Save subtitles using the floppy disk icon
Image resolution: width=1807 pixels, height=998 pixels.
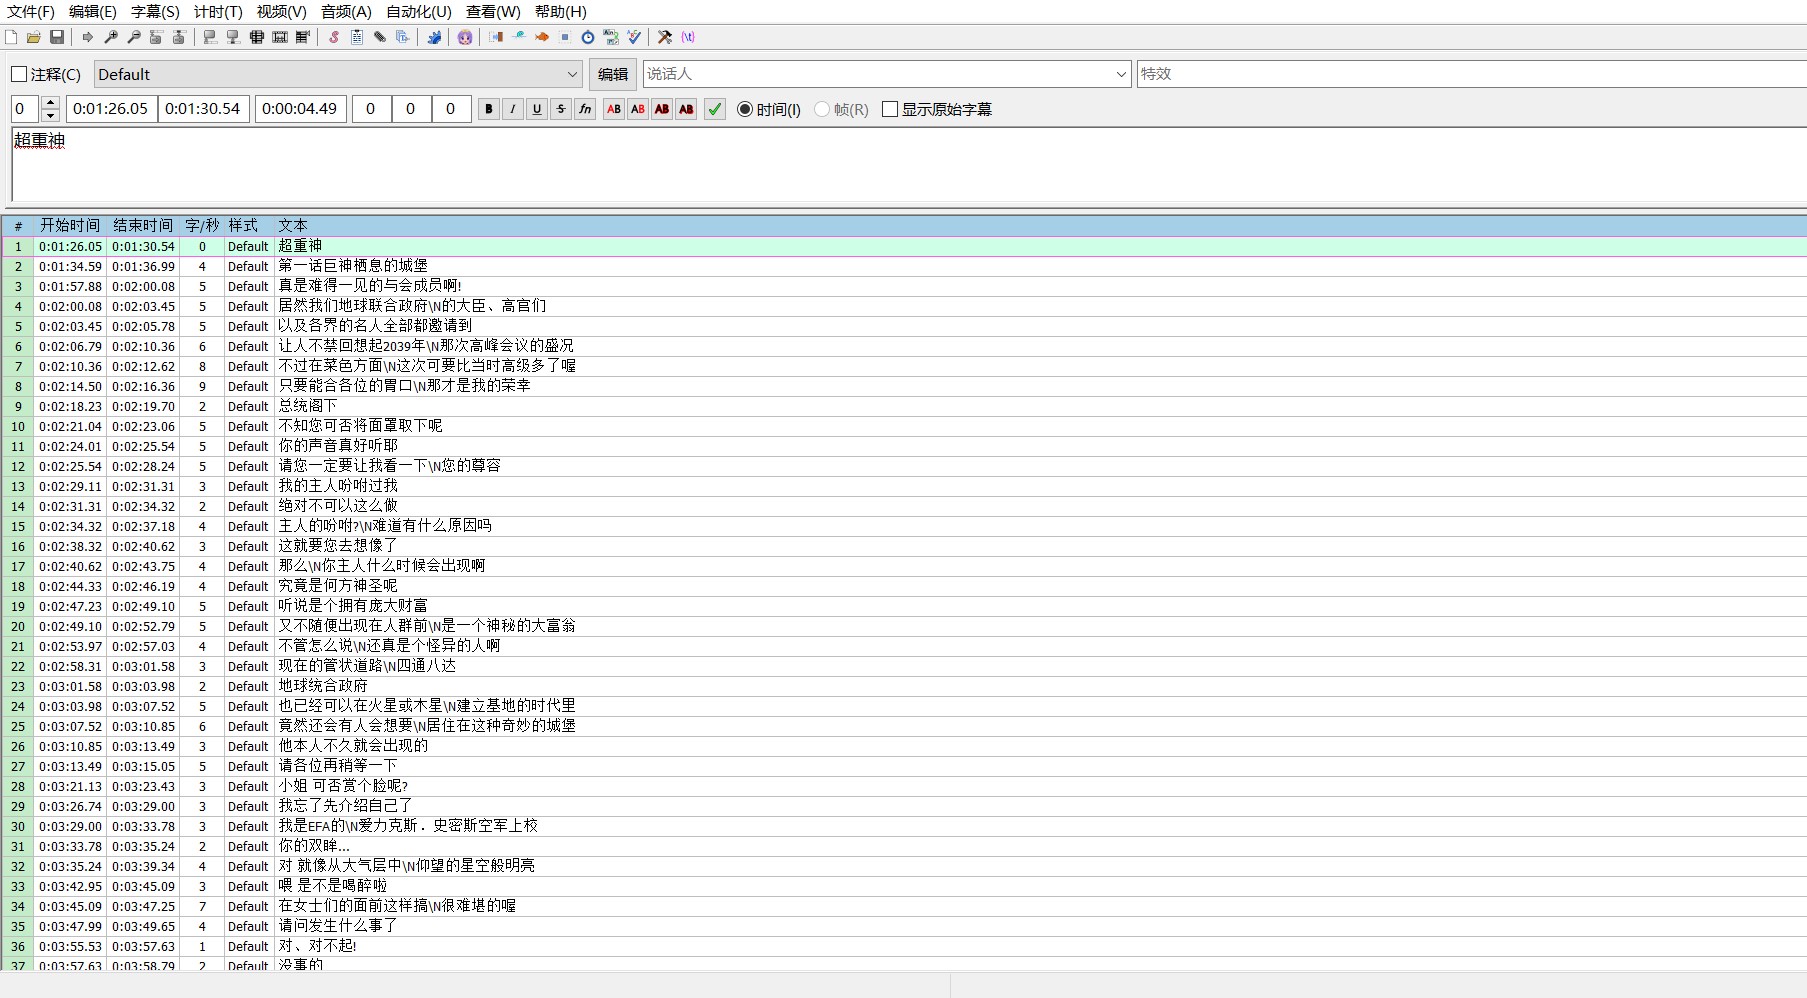[x=57, y=37]
